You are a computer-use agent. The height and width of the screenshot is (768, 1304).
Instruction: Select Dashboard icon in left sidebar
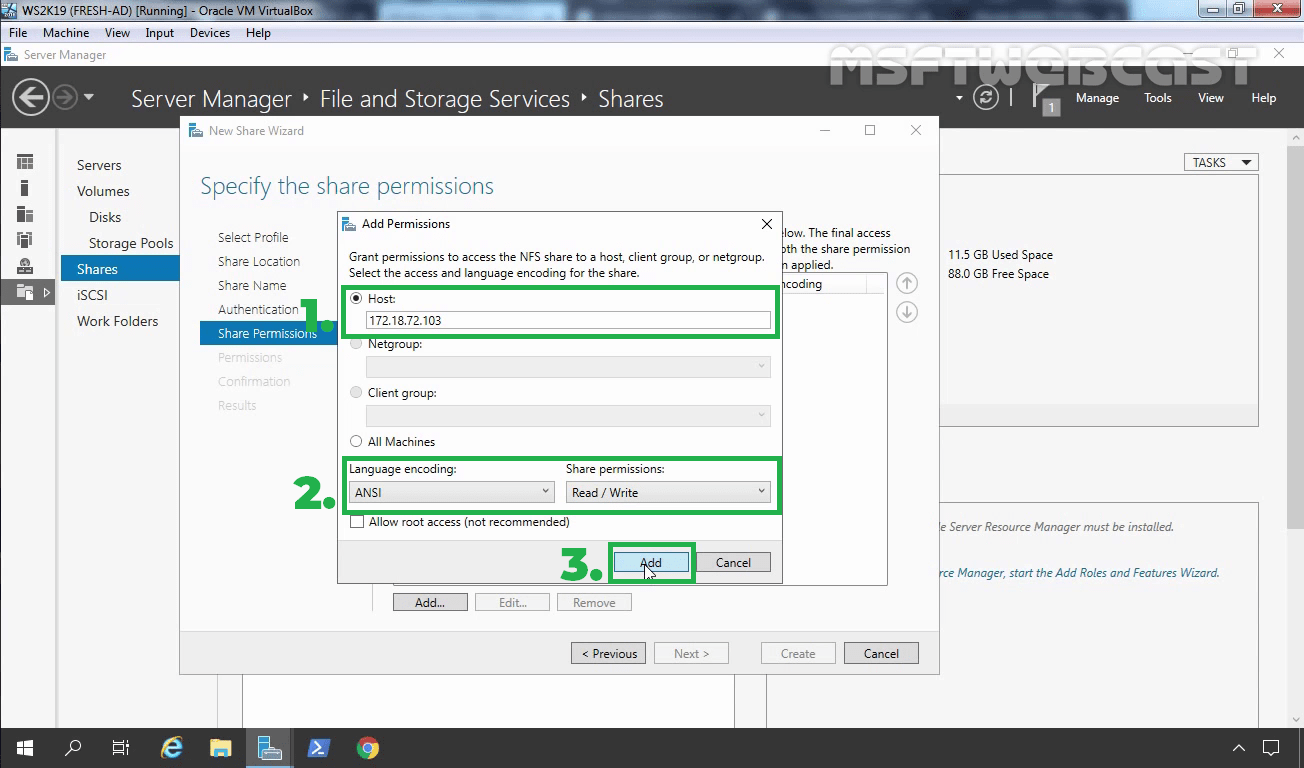point(25,162)
